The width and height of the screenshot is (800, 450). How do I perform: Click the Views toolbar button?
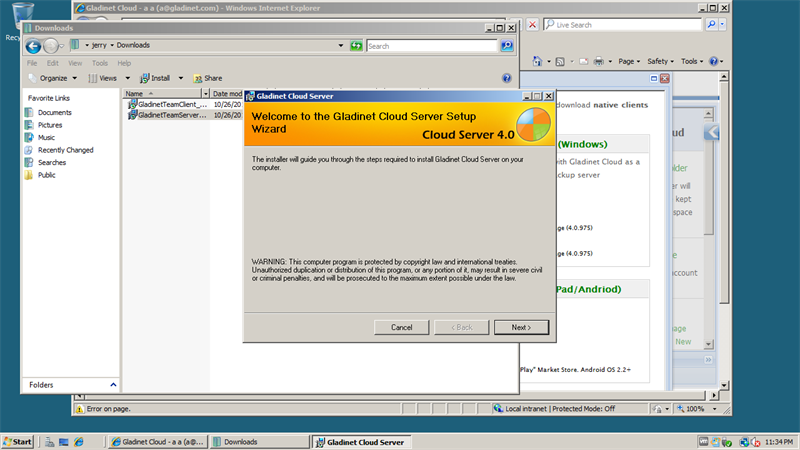pyautogui.click(x=104, y=78)
